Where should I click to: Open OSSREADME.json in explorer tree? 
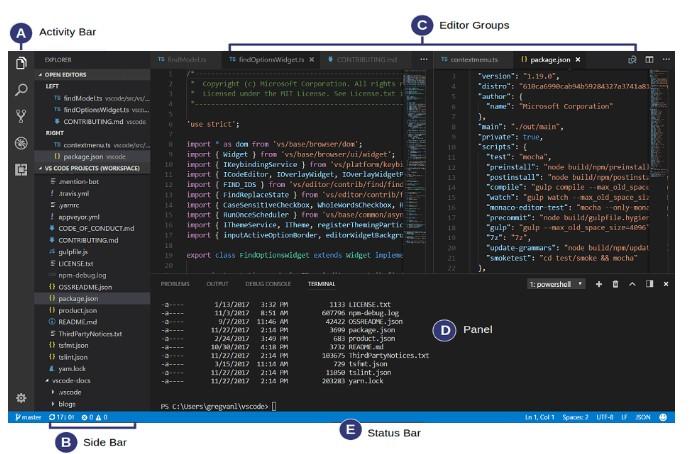(x=93, y=287)
